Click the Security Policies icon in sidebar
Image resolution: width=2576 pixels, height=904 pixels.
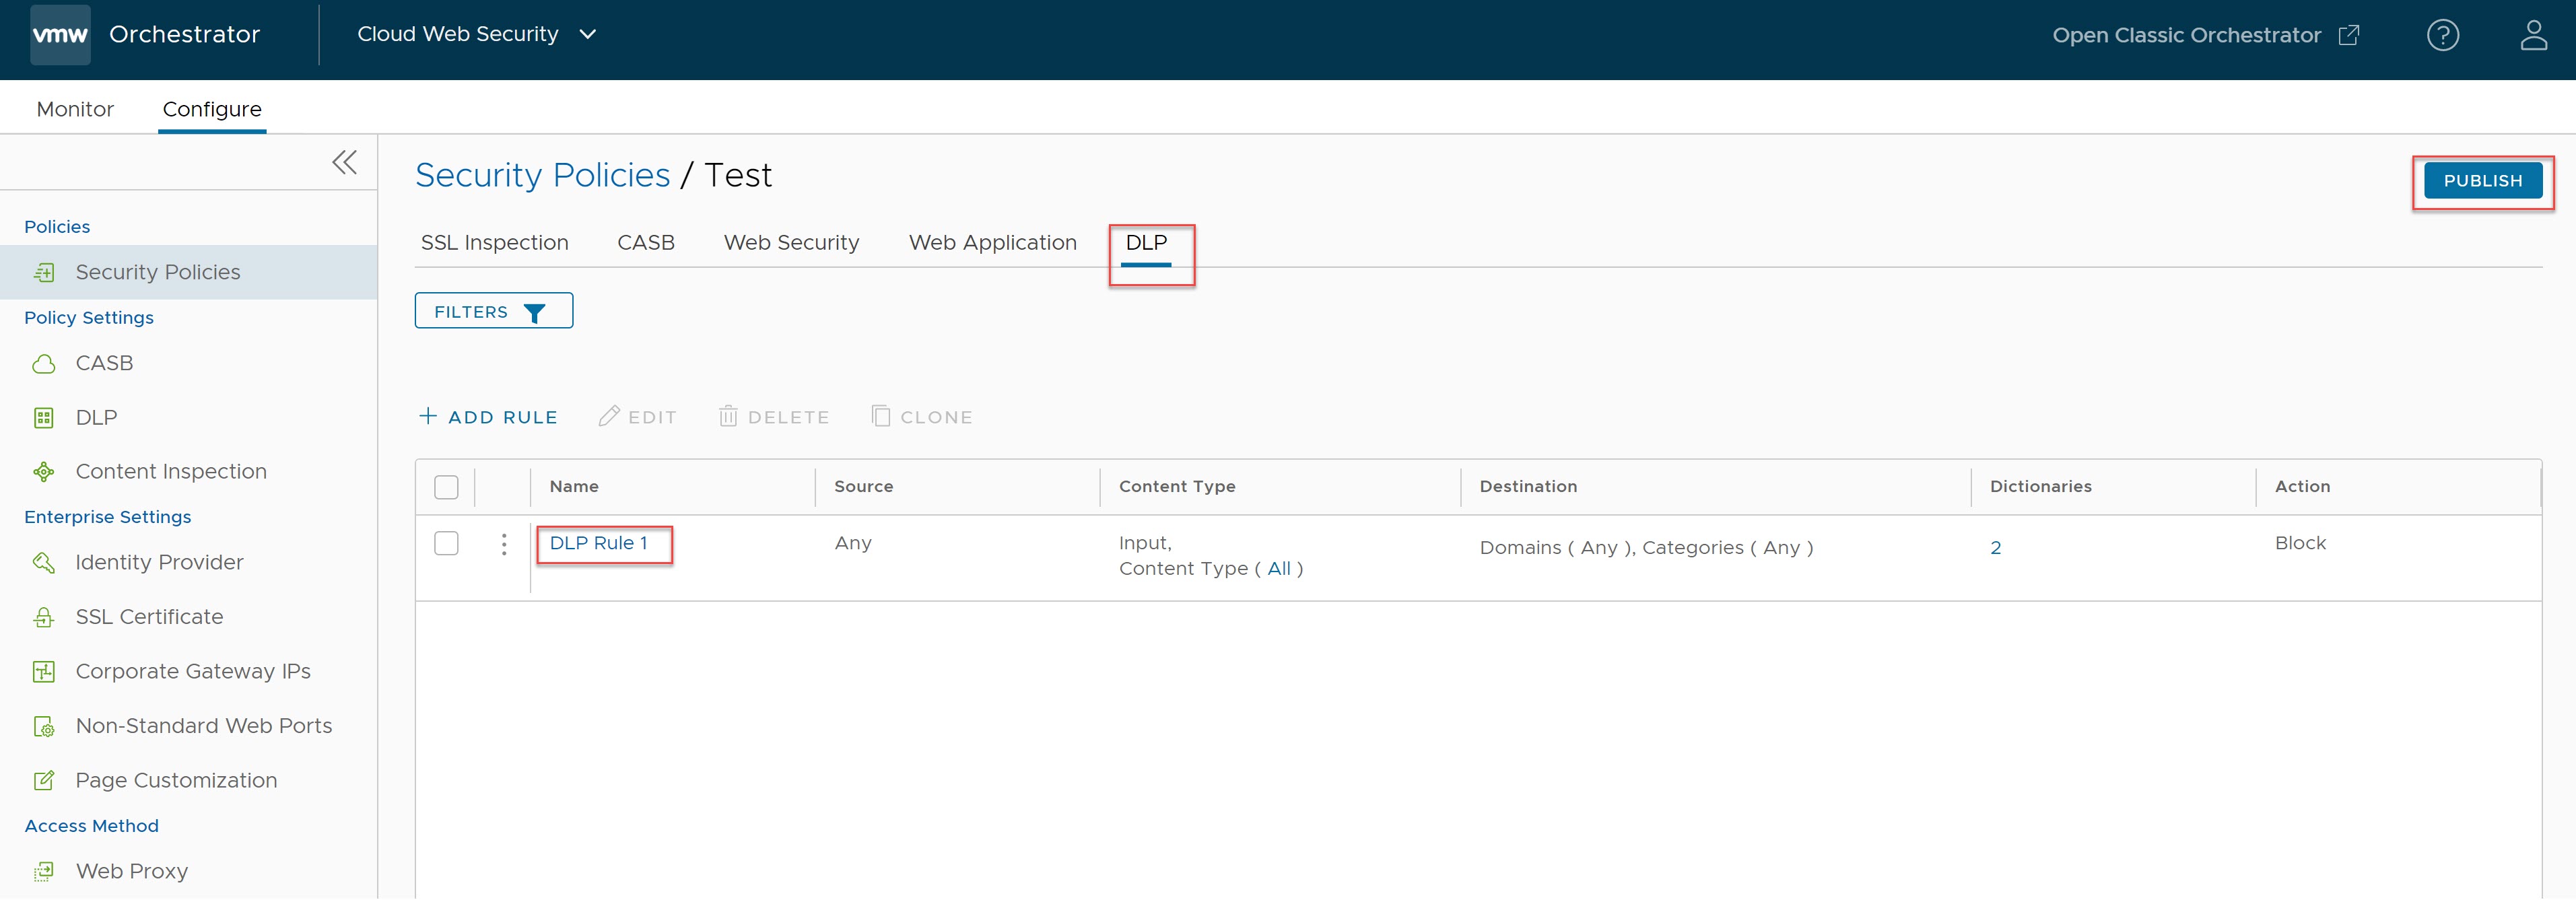click(44, 268)
